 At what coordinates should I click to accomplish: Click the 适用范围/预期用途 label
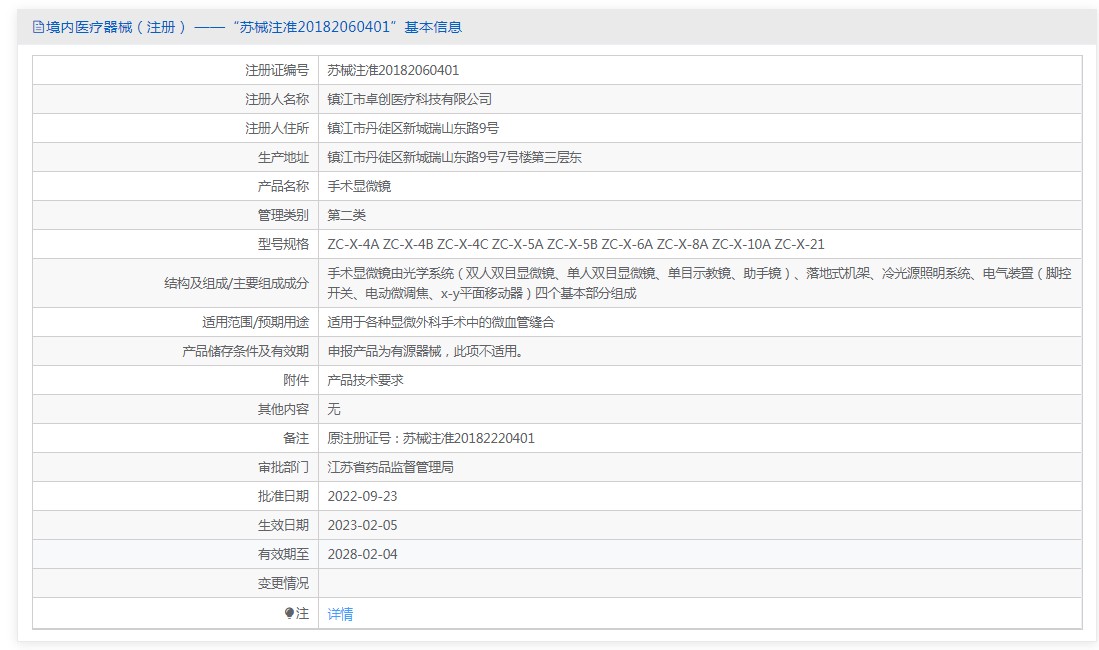coord(255,323)
